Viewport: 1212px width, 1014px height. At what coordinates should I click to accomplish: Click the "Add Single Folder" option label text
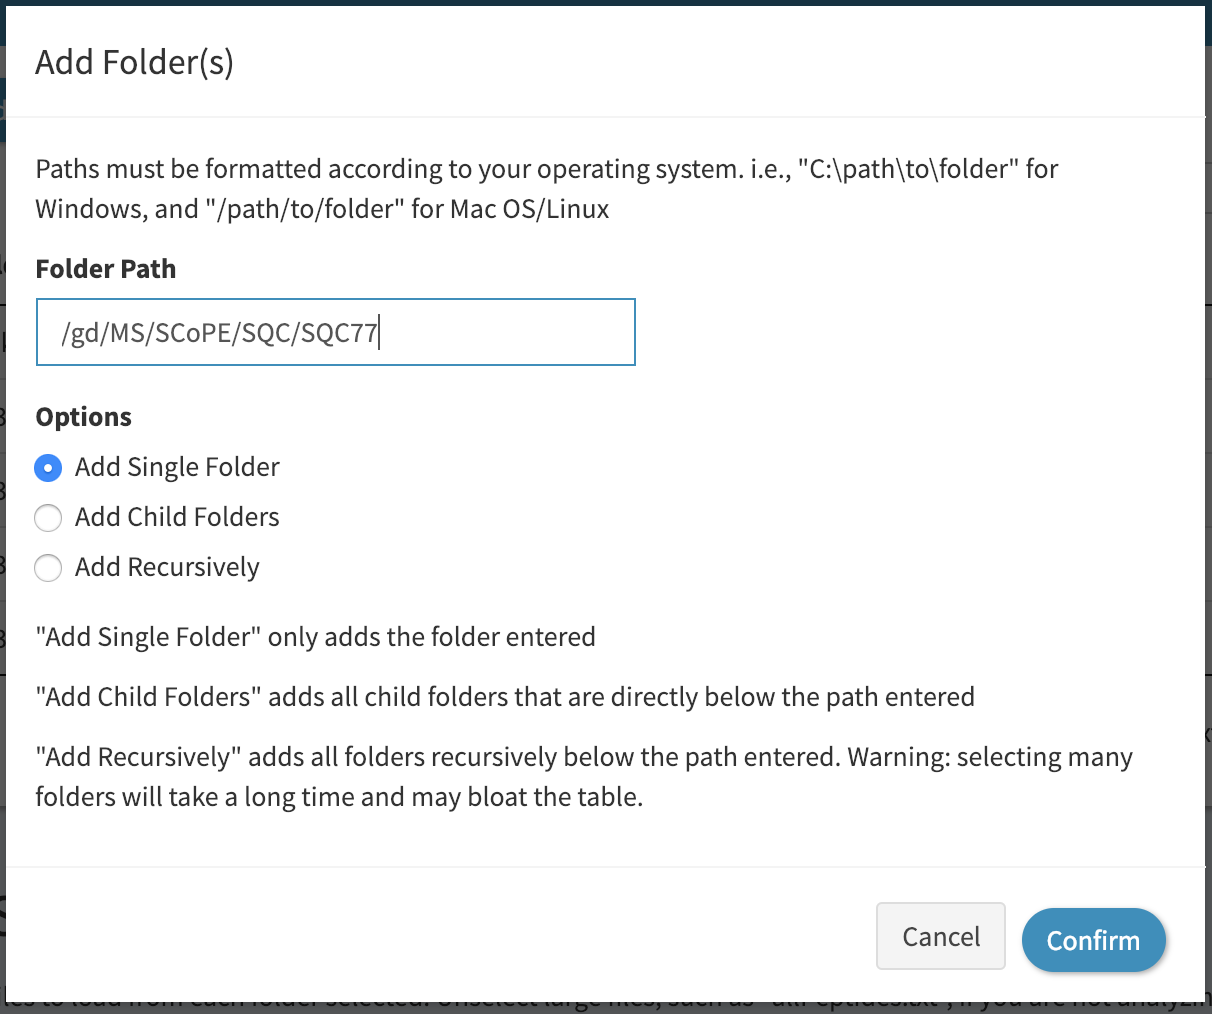coord(177,467)
